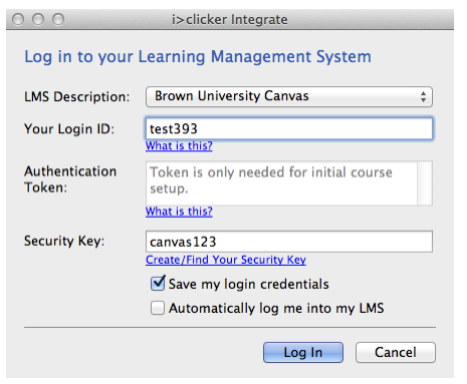Minimize the i>clicker Integrate window
The width and height of the screenshot is (467, 384).
pyautogui.click(x=38, y=19)
